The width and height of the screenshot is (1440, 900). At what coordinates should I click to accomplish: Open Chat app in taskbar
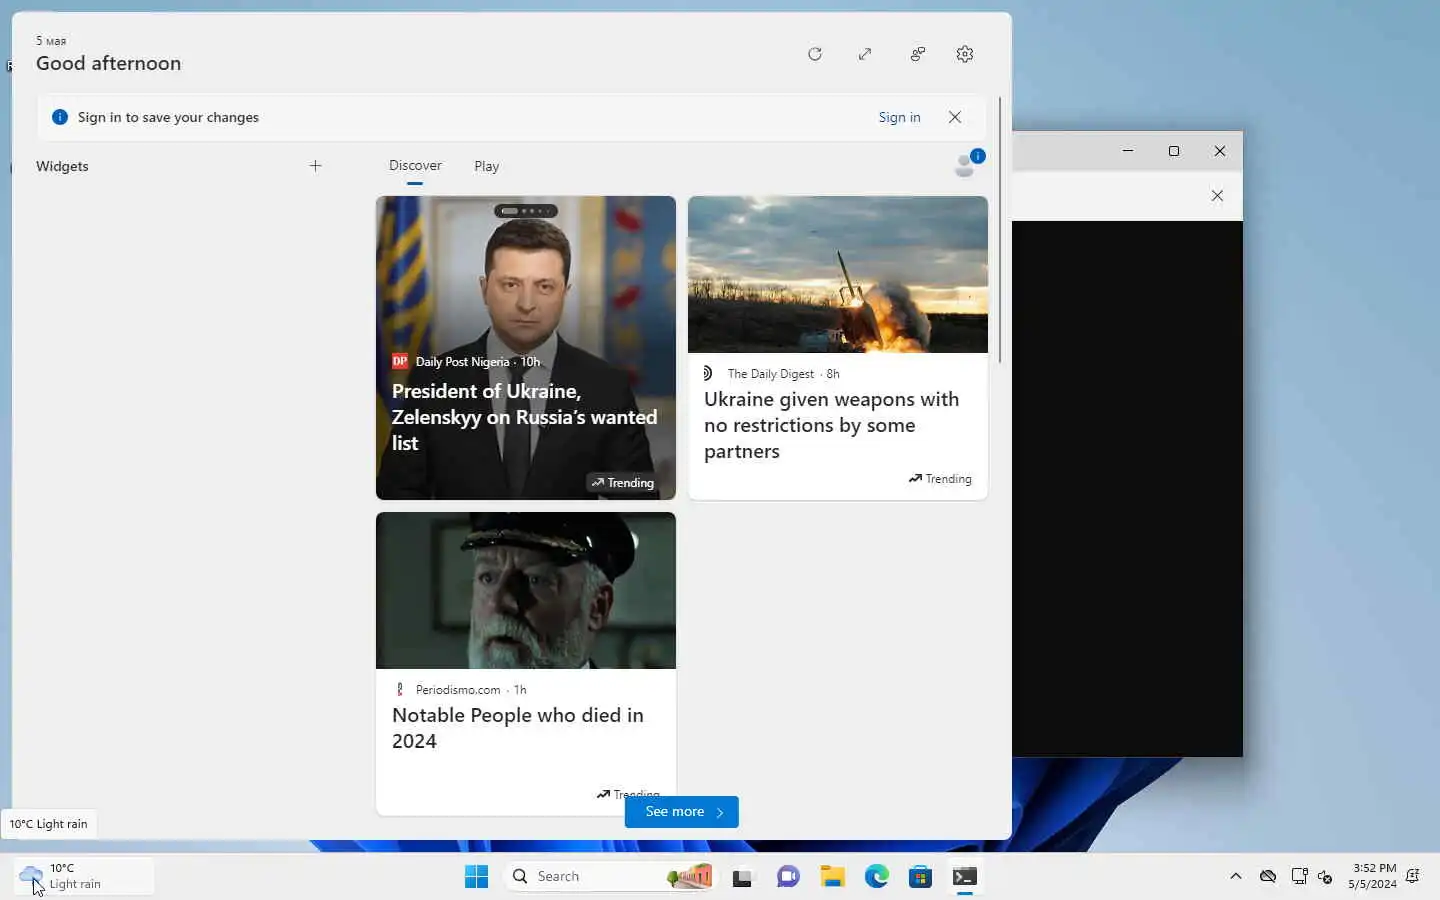point(788,877)
